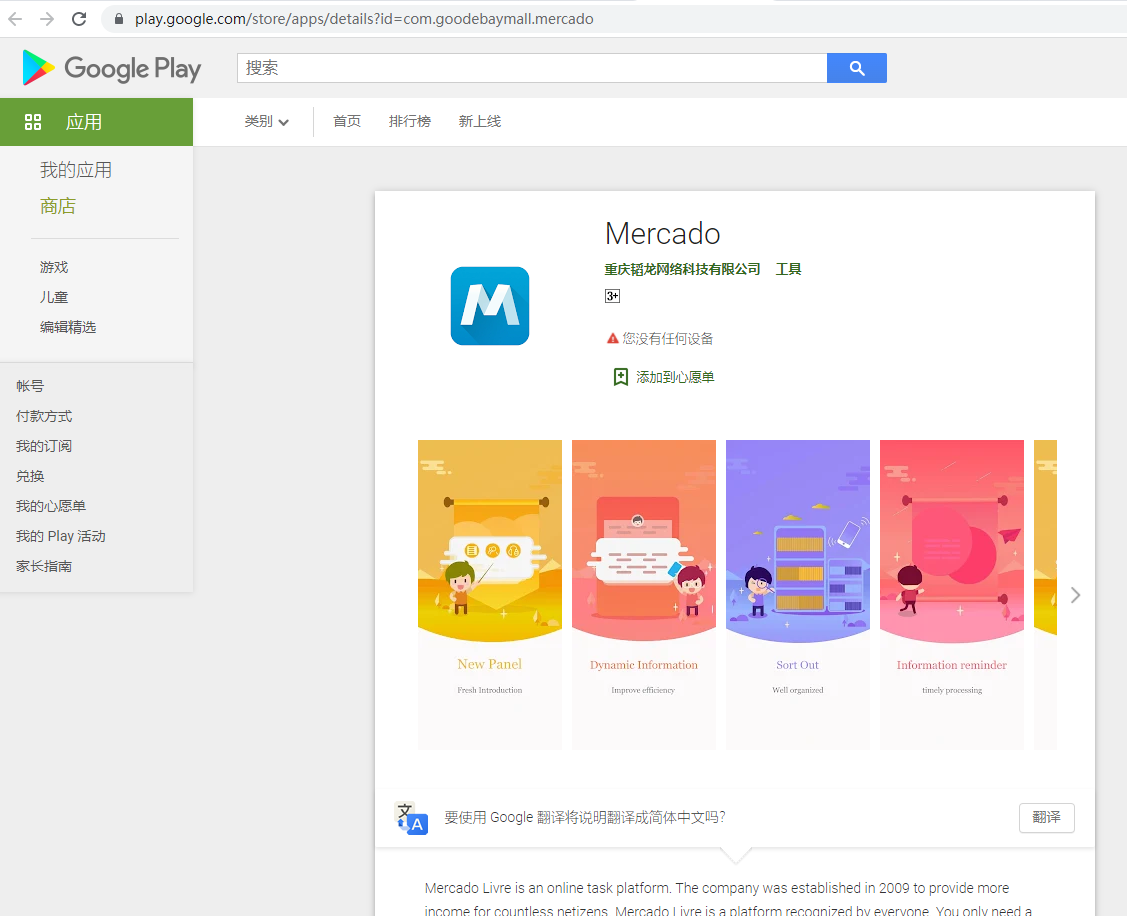Click the Google Play logo
The image size is (1127, 916).
click(x=111, y=68)
